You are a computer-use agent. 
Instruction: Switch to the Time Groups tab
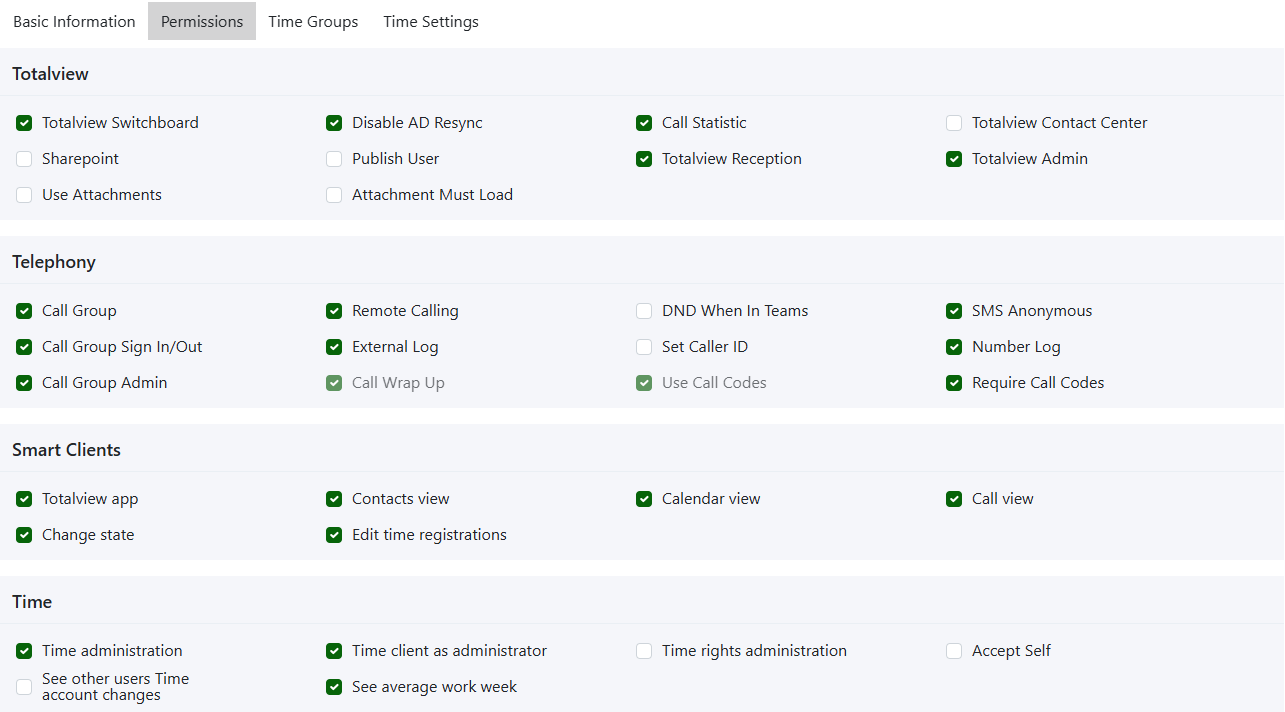click(x=313, y=21)
